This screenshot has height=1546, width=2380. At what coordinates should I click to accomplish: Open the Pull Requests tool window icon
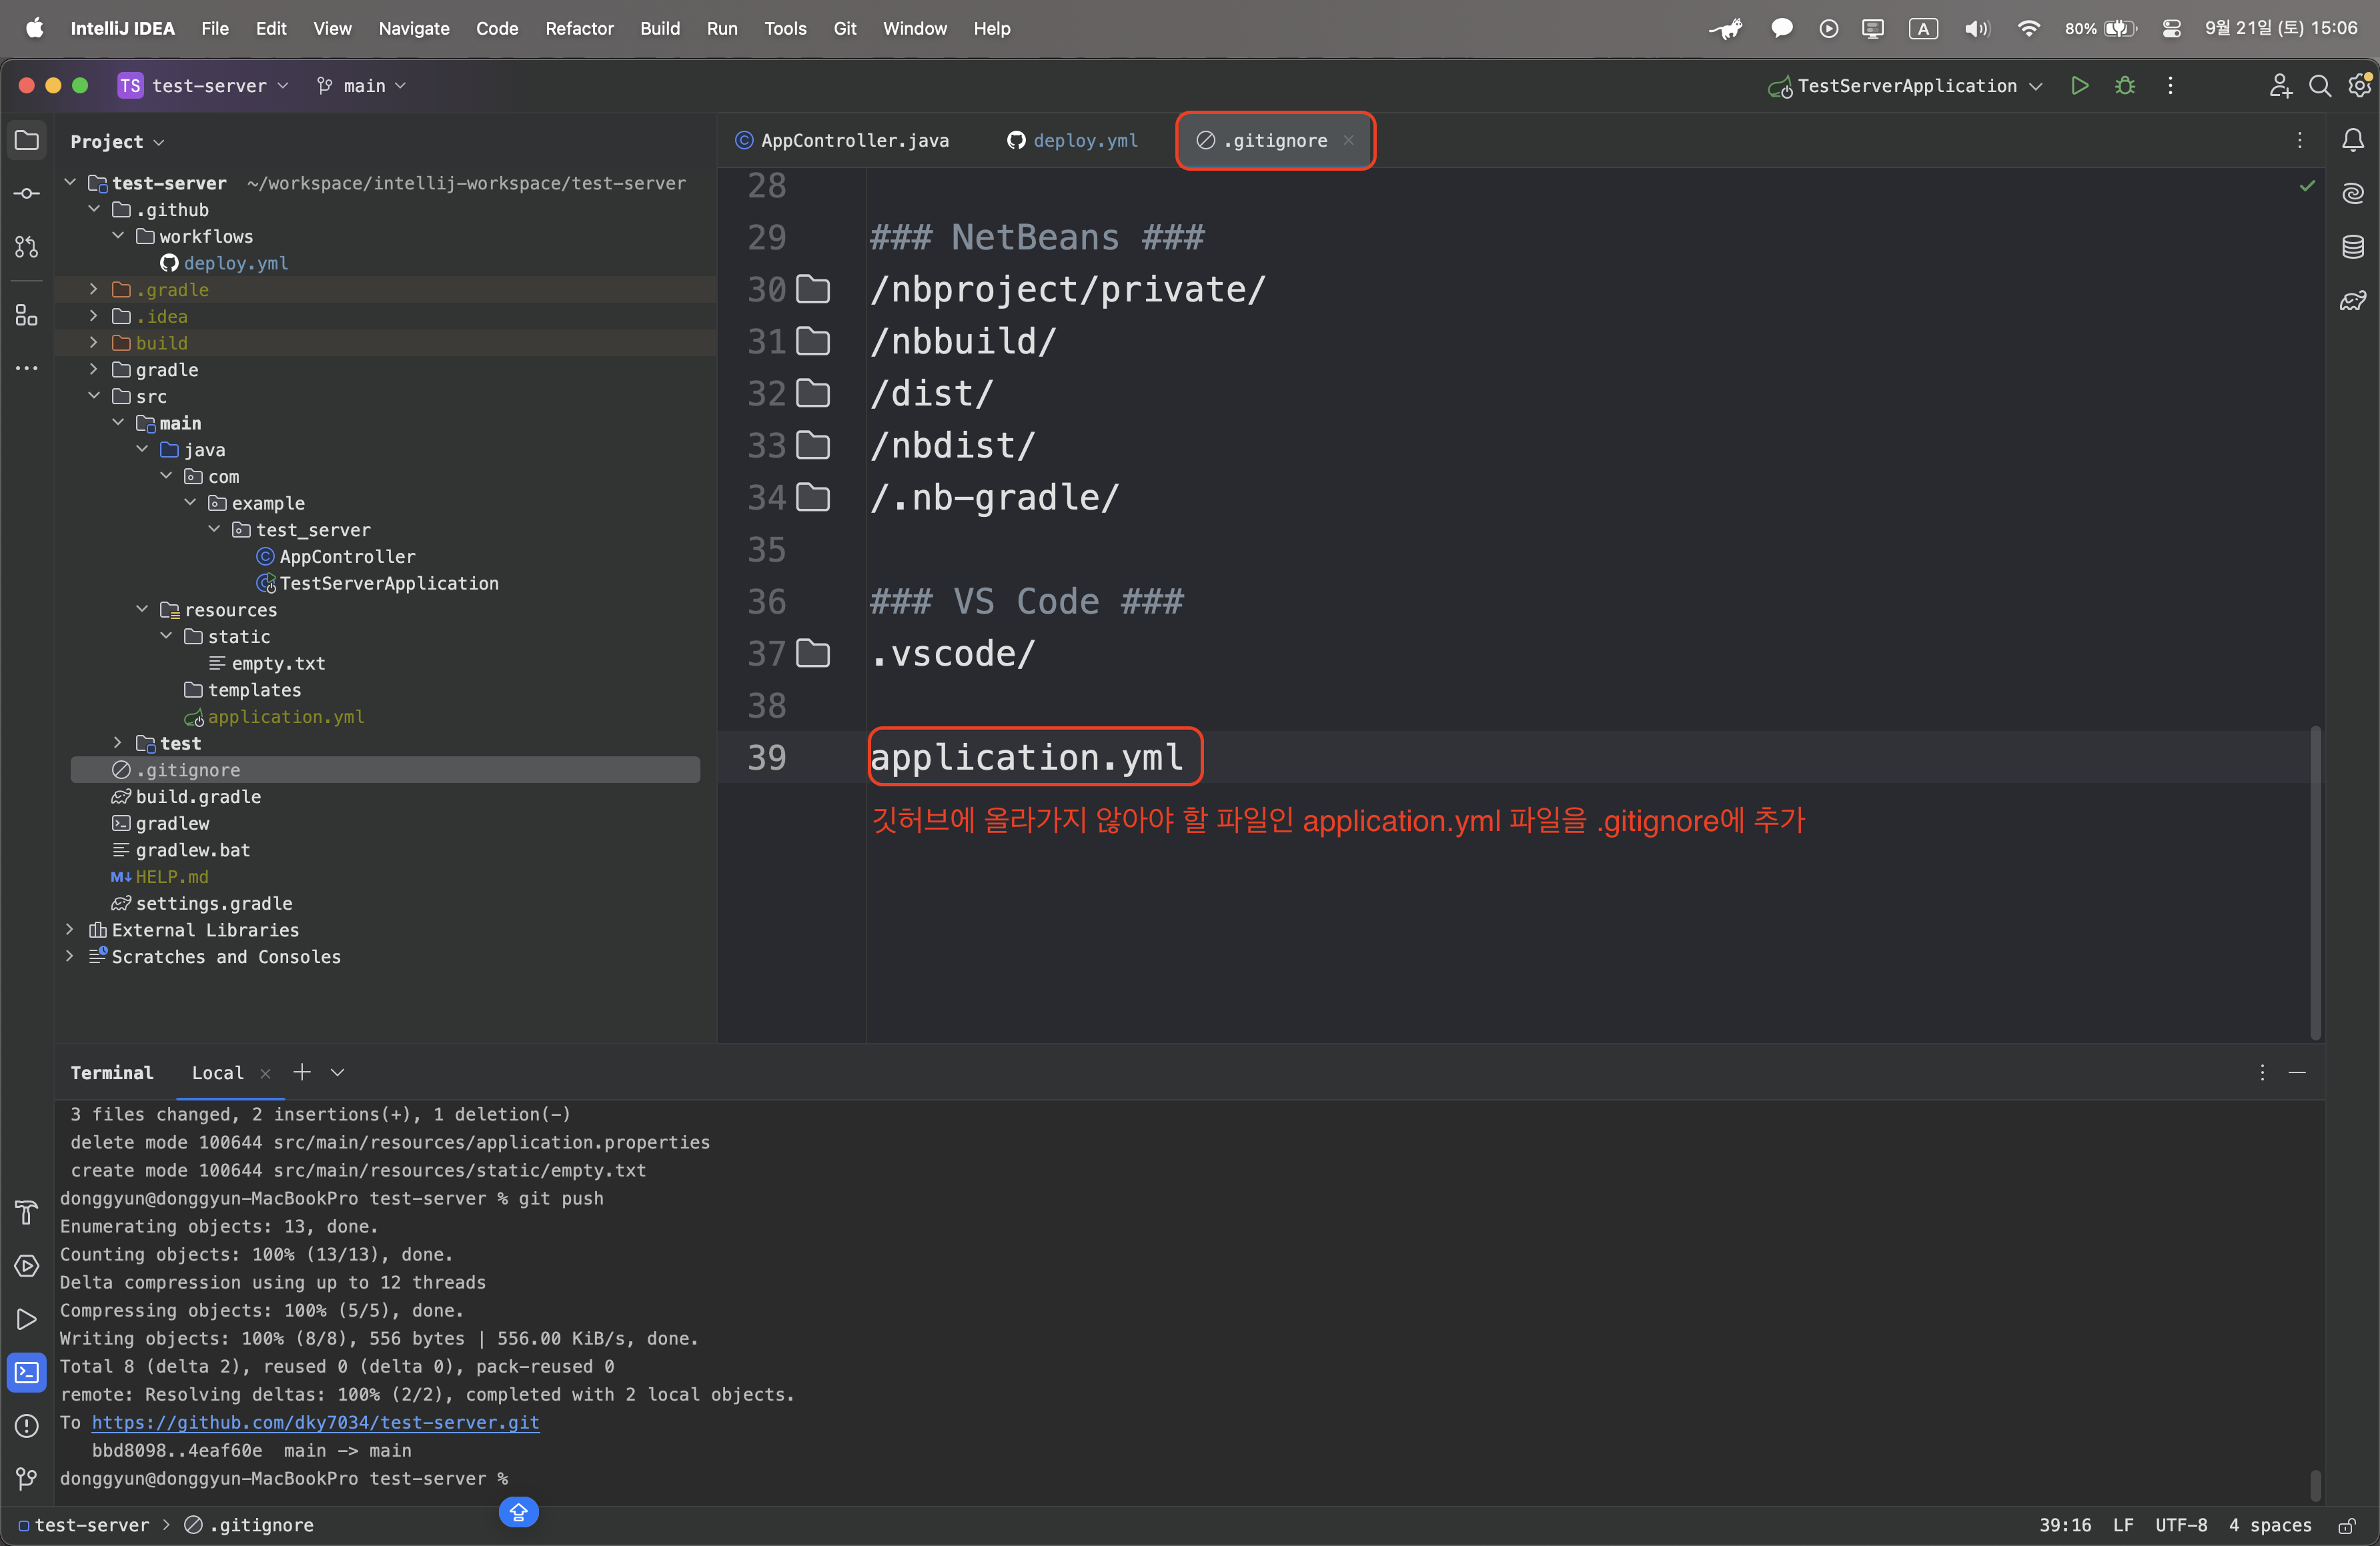point(27,247)
